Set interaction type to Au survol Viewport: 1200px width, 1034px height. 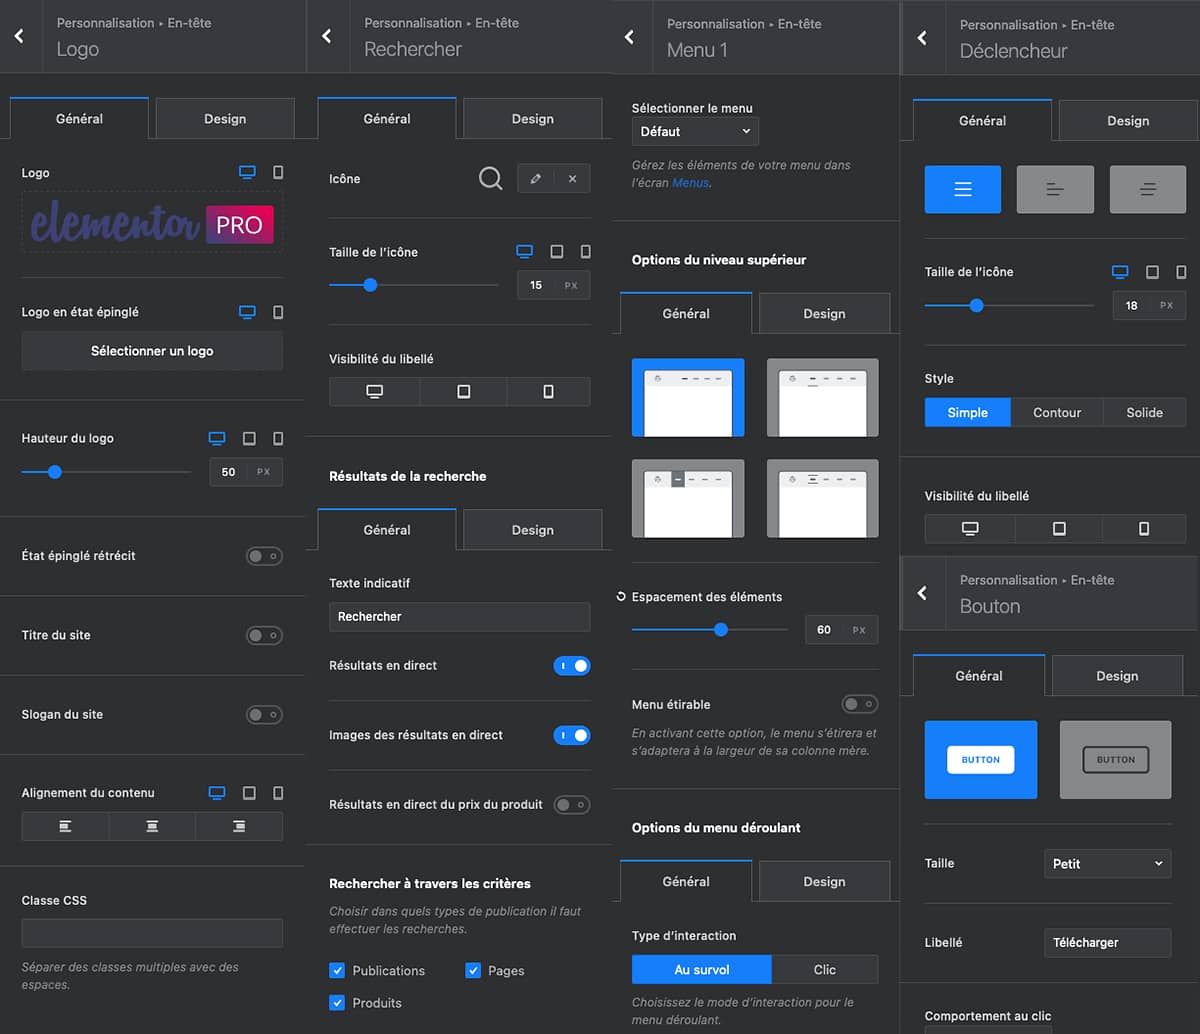[x=702, y=970]
